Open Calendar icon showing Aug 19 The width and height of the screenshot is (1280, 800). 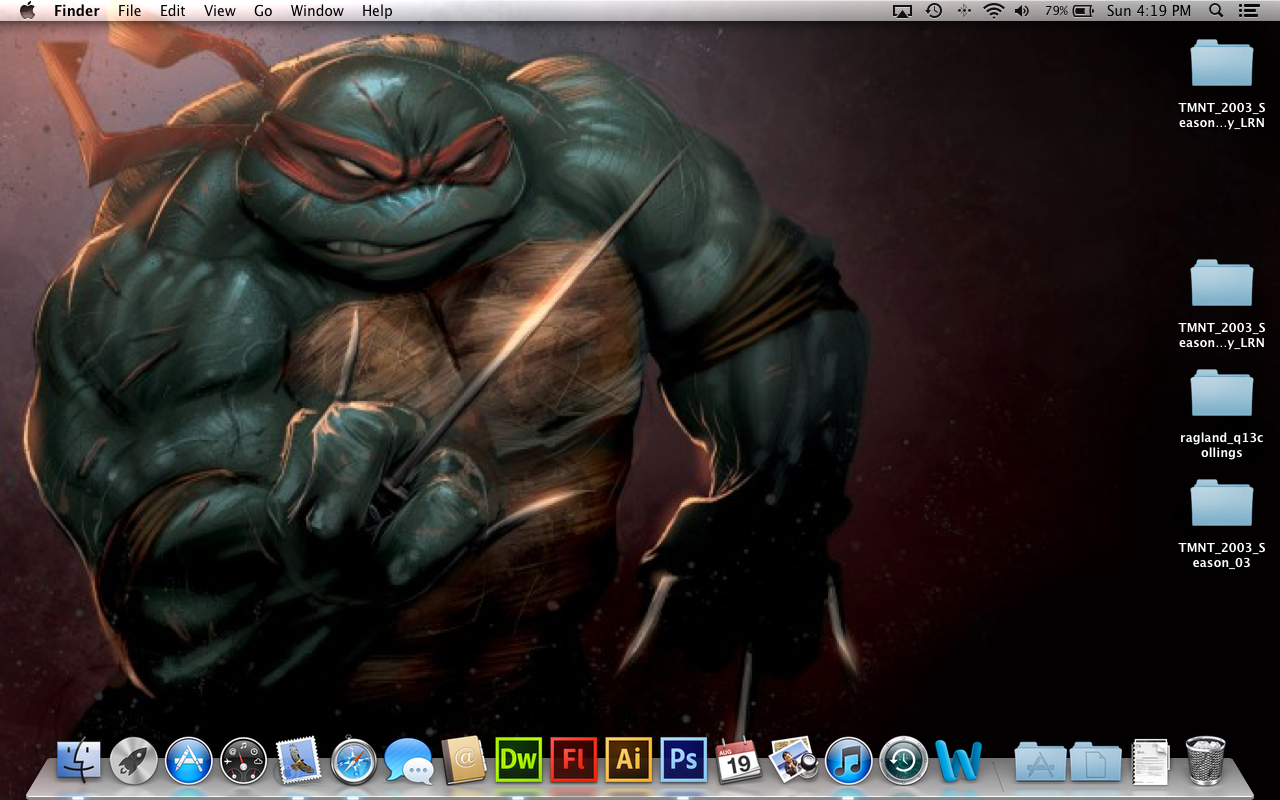739,762
